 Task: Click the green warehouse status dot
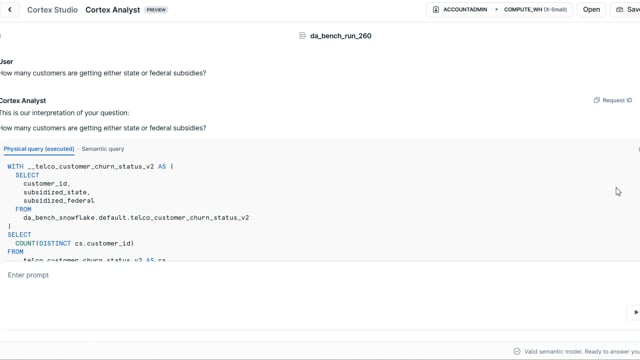(496, 9)
